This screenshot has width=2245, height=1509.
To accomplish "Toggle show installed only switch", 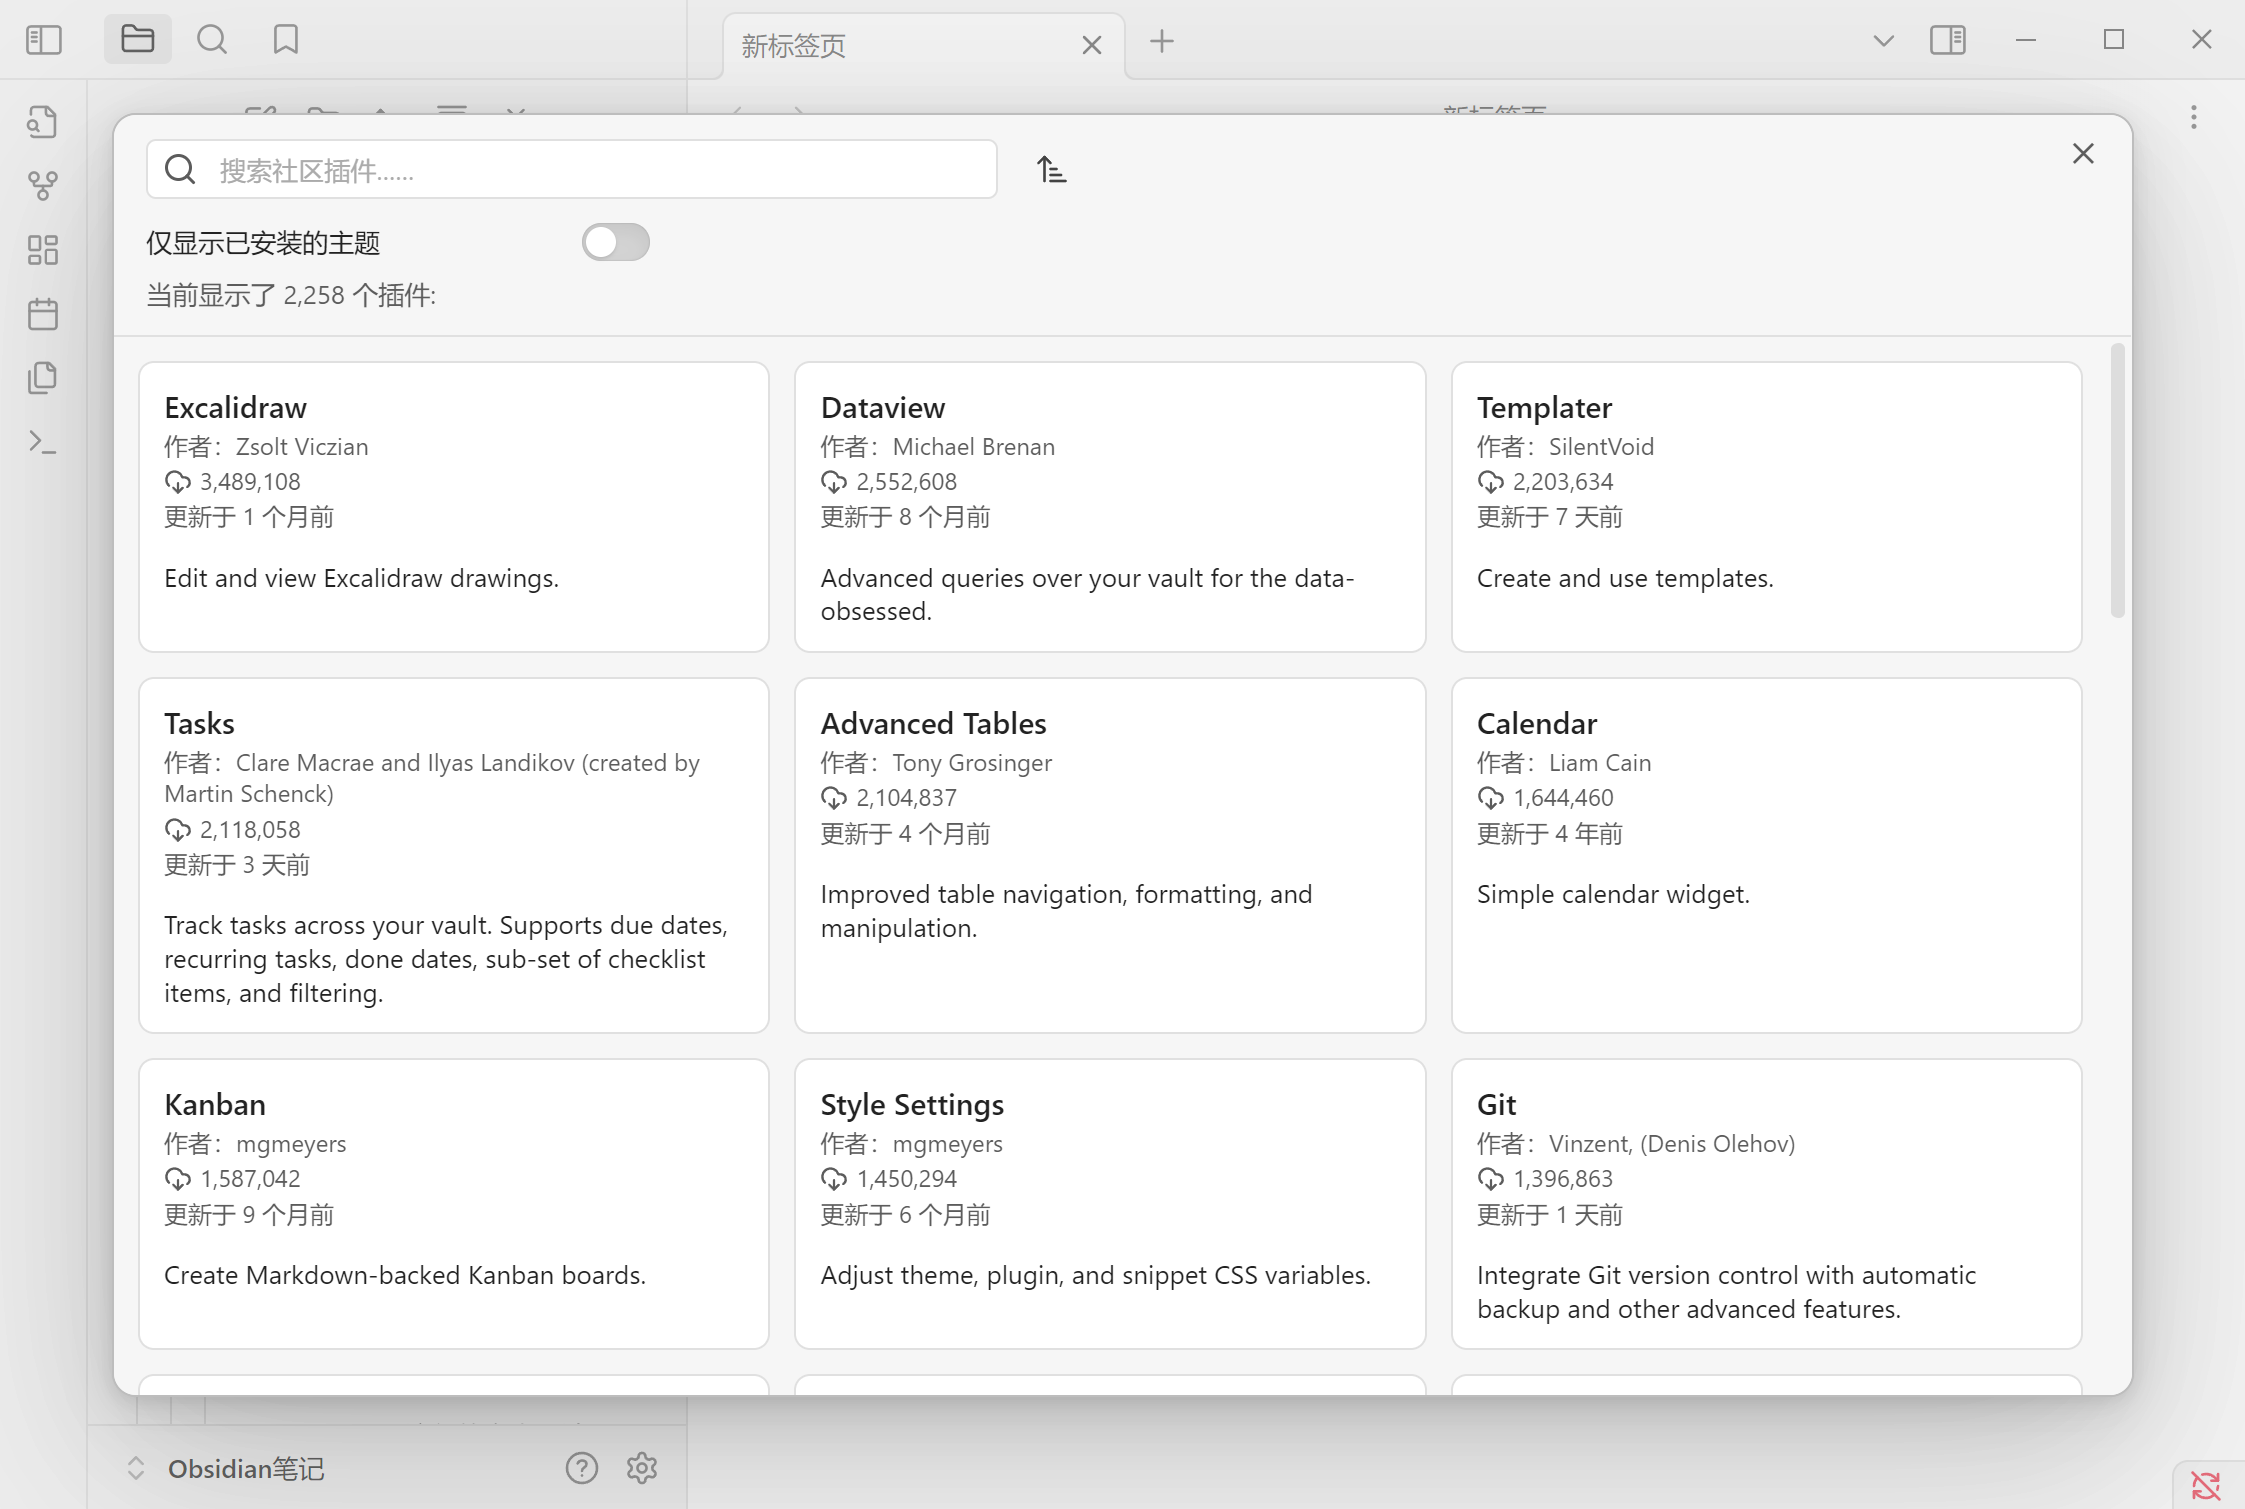I will coord(615,242).
